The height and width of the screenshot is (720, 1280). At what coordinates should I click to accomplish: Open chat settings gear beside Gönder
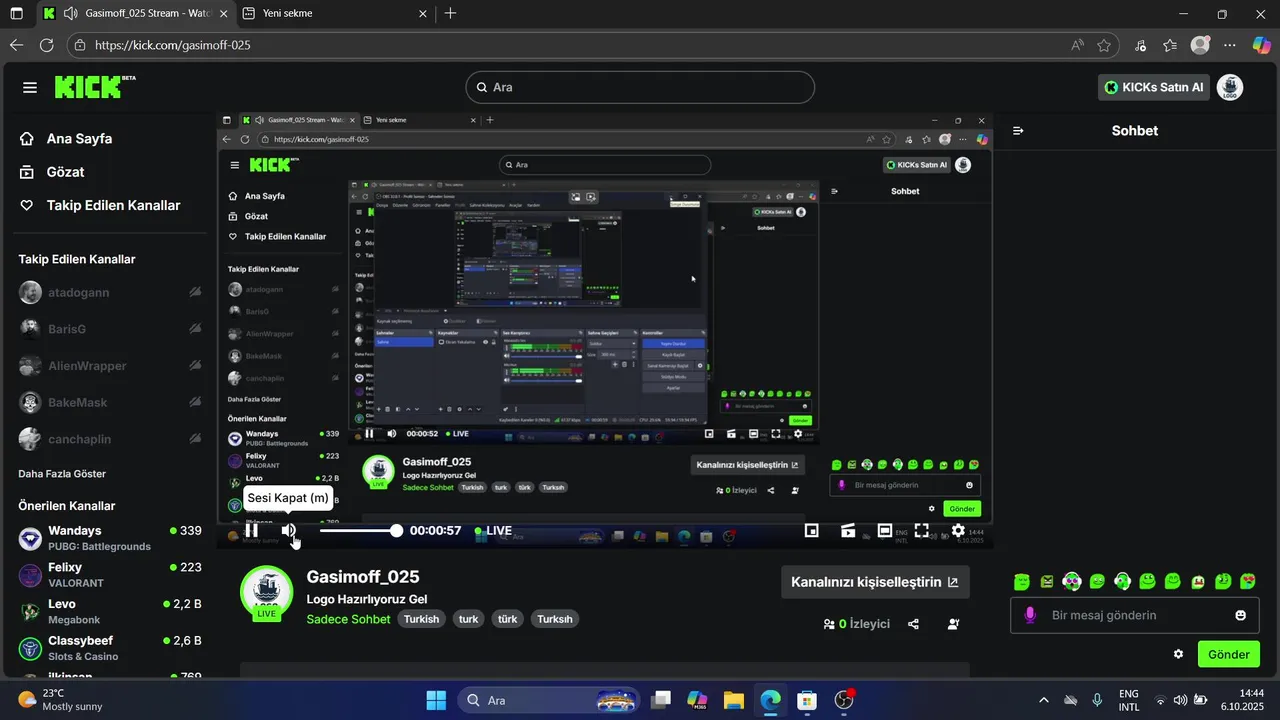1178,654
